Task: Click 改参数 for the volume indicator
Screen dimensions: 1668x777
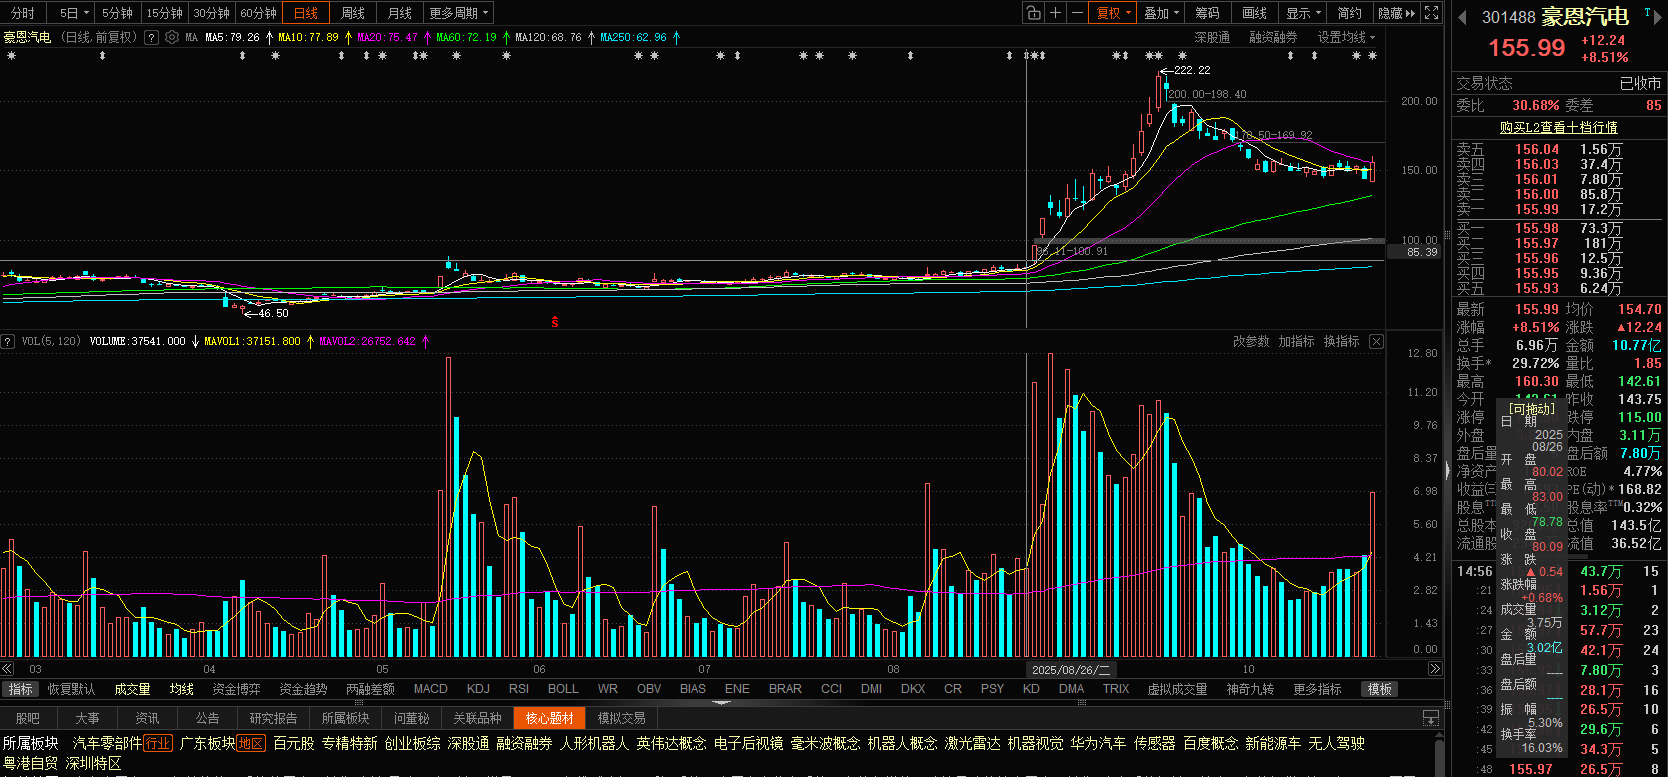Action: (1251, 341)
